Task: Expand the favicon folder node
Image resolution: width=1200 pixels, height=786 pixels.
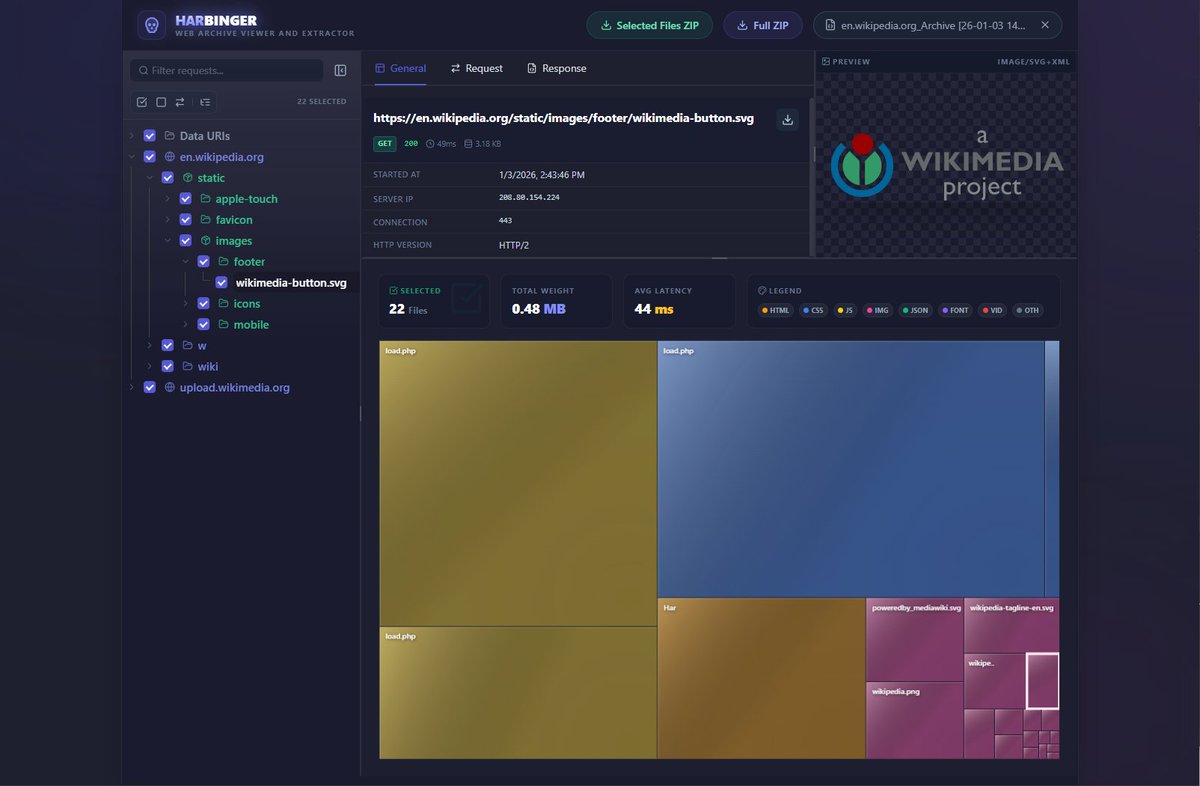Action: 167,220
